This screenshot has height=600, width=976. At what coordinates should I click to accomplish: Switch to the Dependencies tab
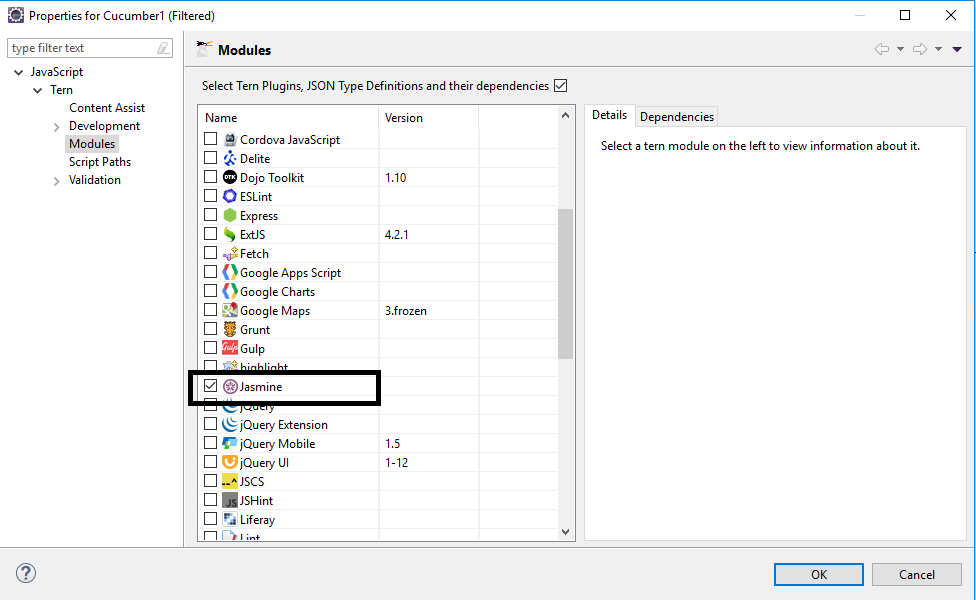(x=676, y=116)
